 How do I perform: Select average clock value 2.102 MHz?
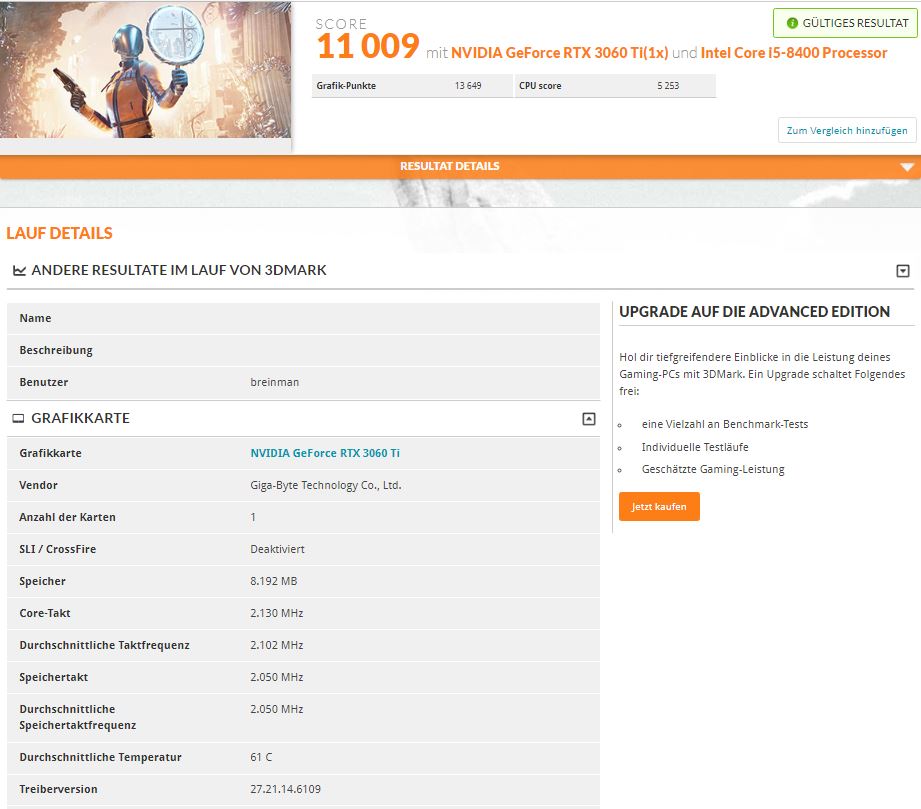coord(277,645)
